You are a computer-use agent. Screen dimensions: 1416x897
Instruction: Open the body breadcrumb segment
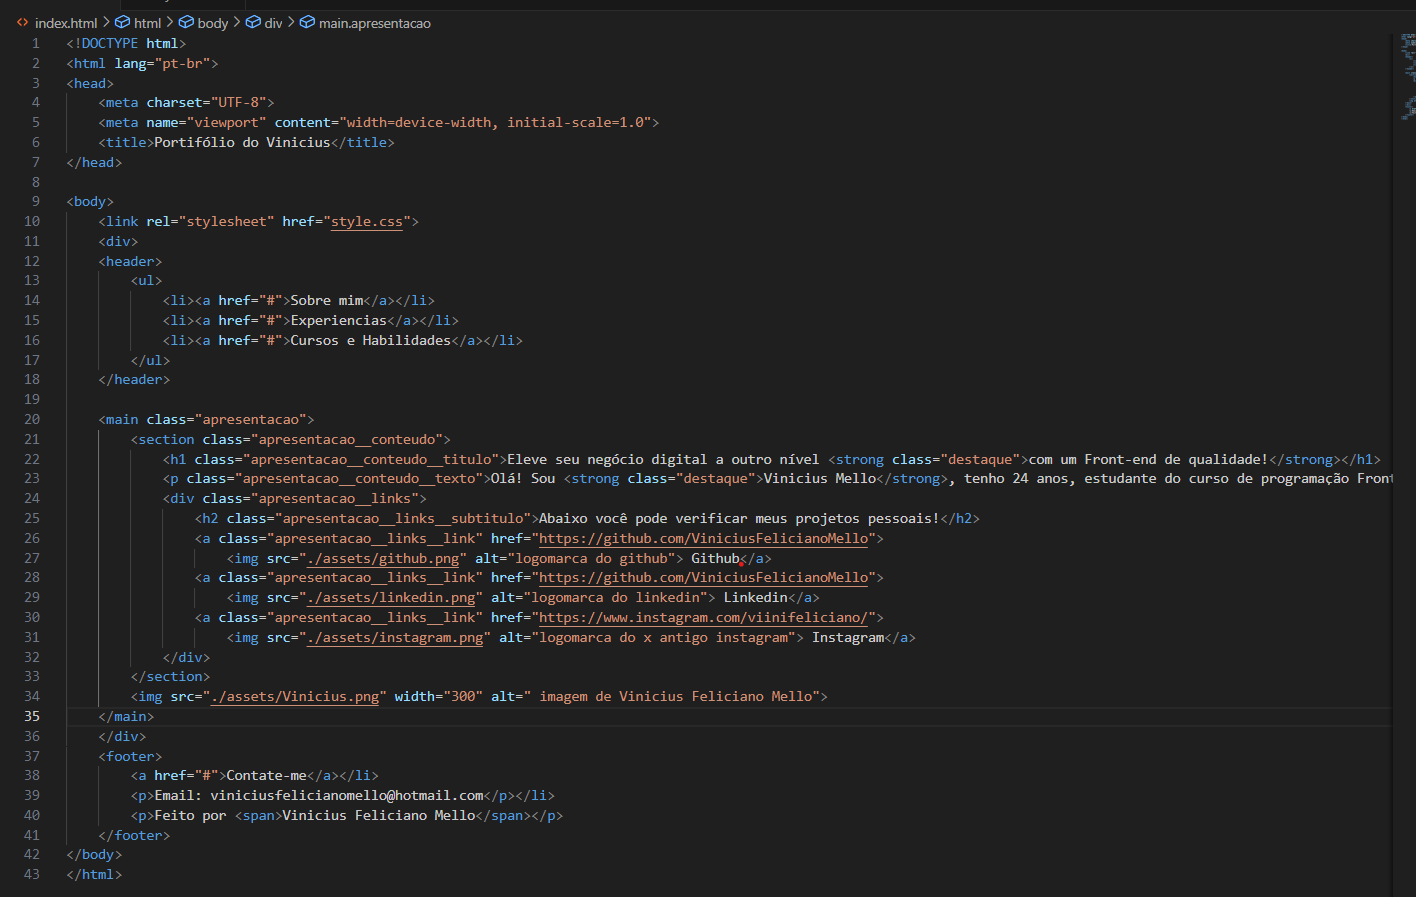tap(213, 23)
